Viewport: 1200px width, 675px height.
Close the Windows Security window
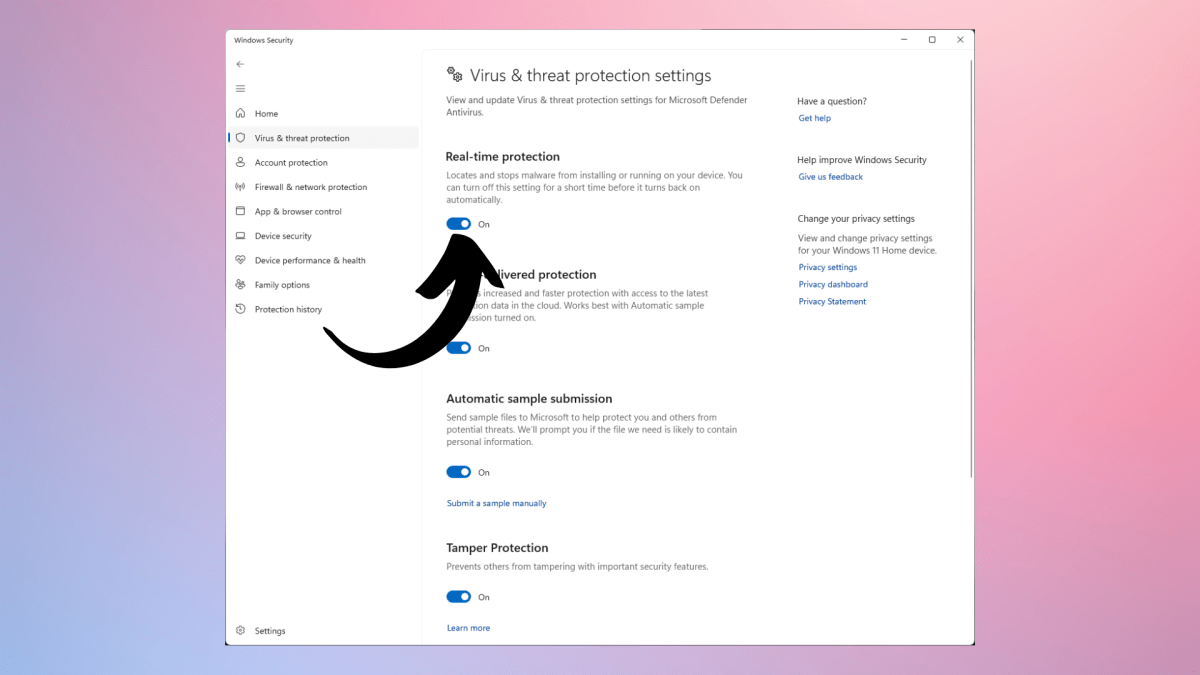[960, 40]
